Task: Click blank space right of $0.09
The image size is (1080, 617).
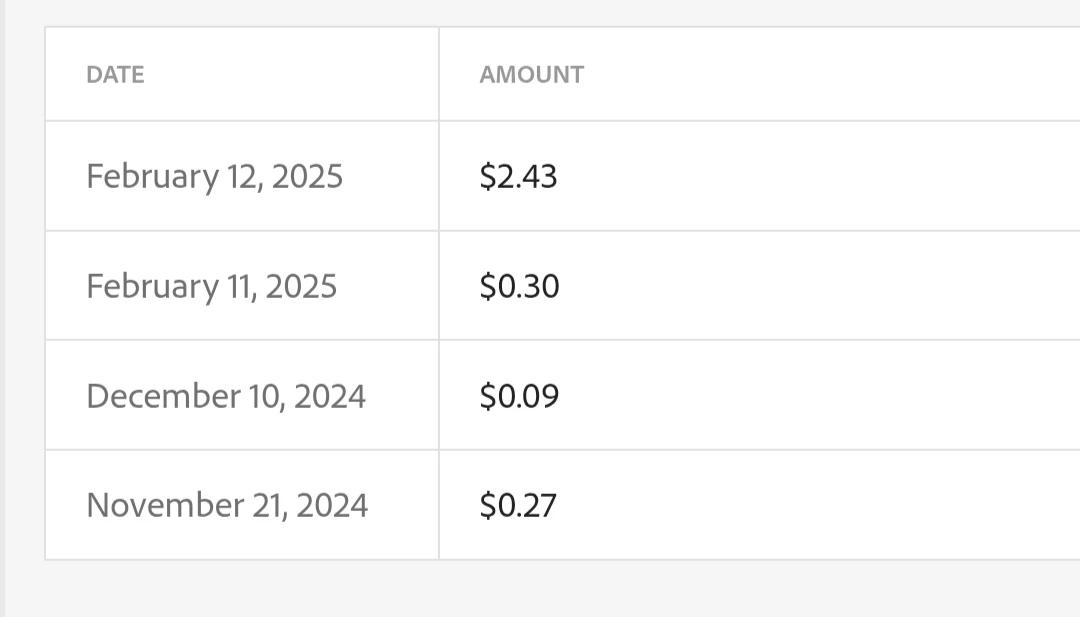Action: 820,396
